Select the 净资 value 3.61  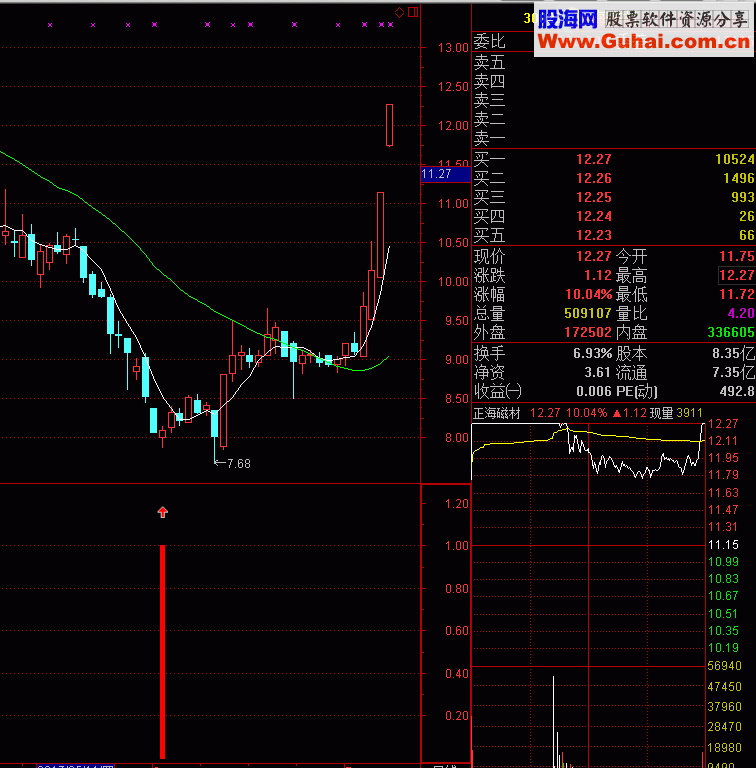pos(597,372)
